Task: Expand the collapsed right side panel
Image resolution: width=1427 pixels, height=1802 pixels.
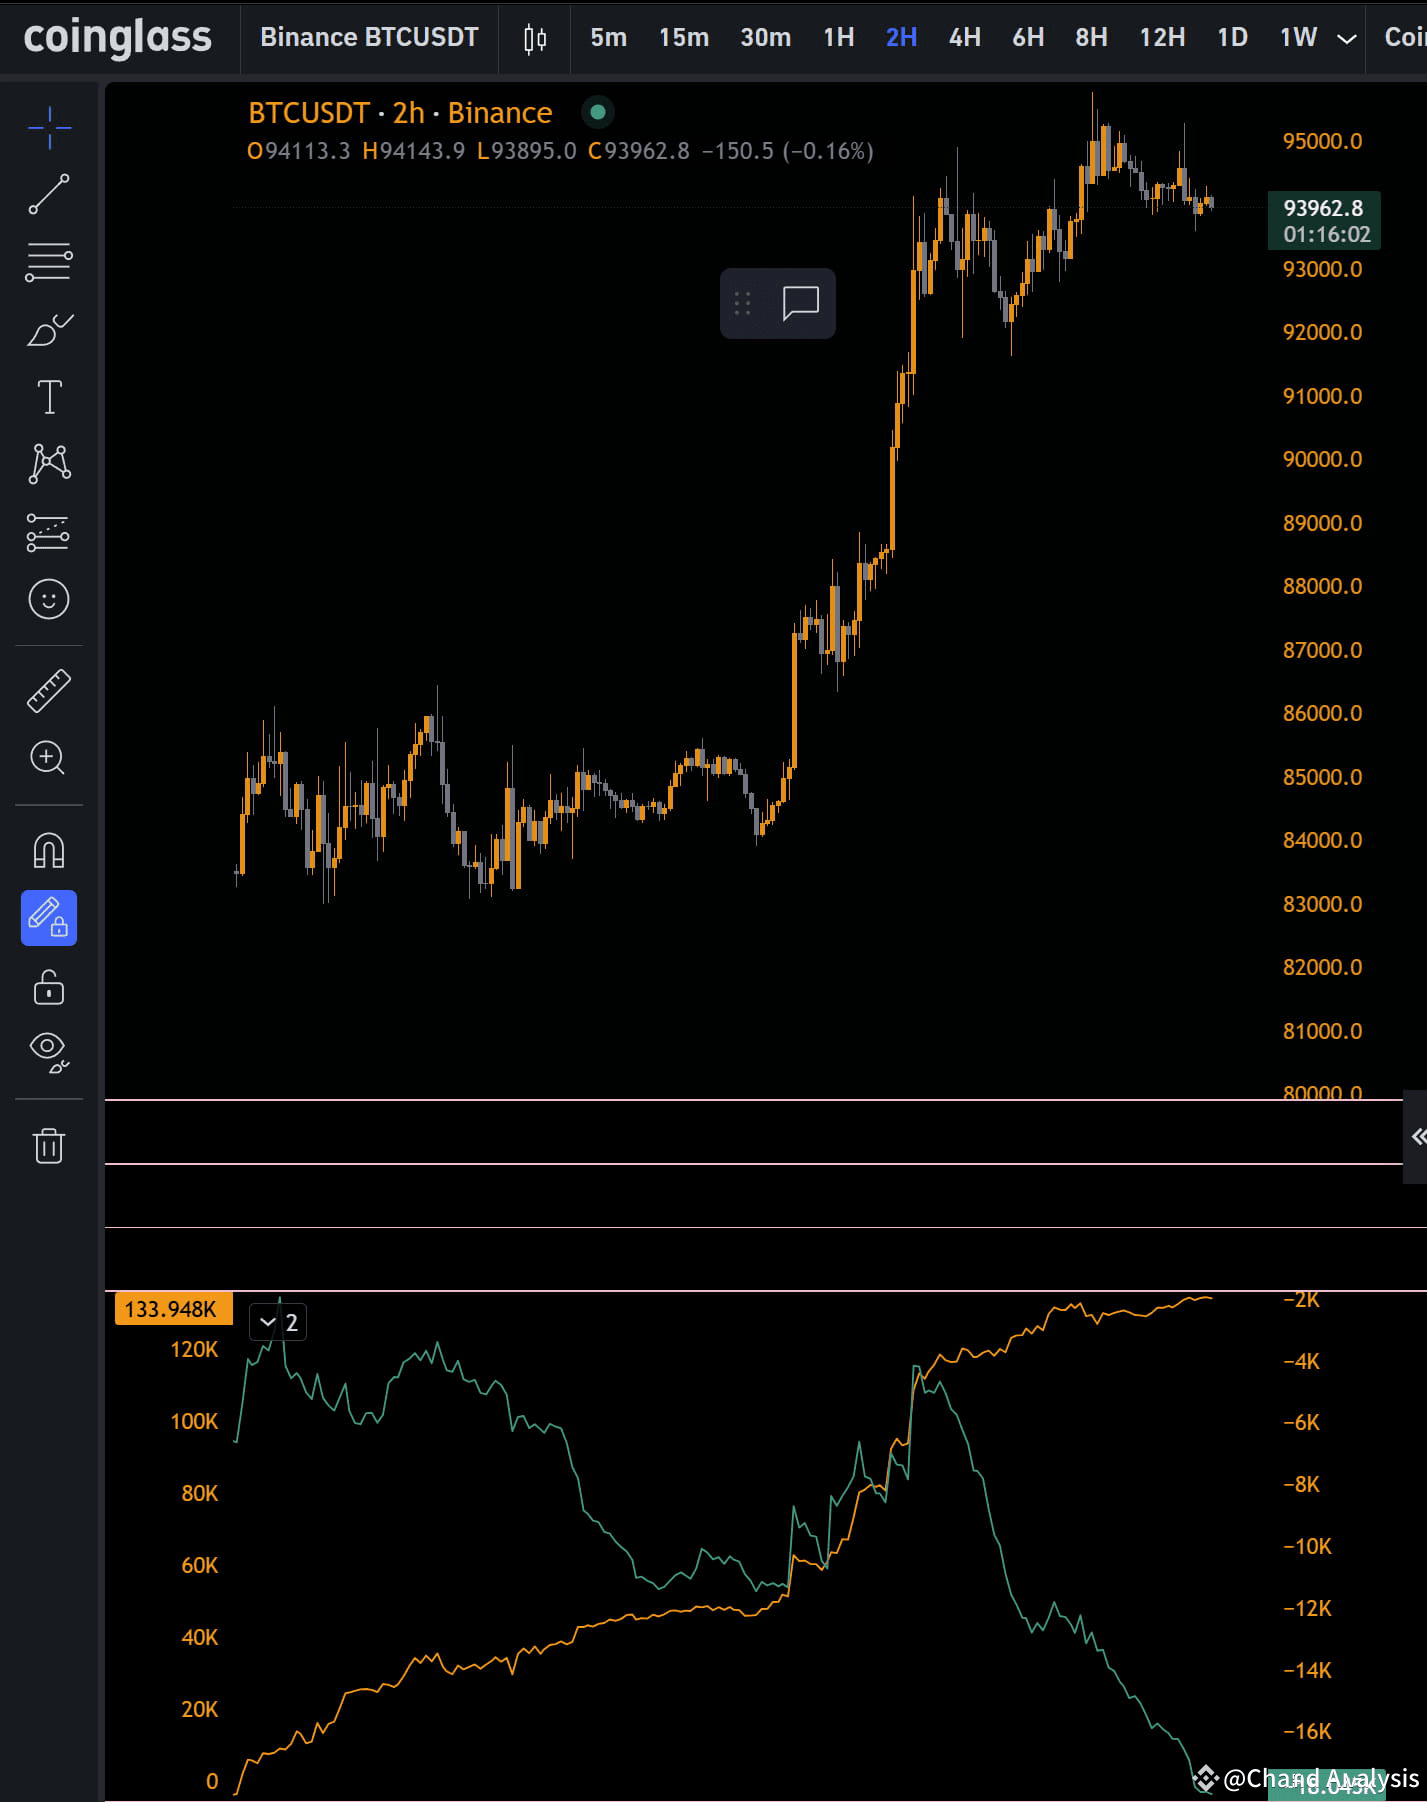Action: coord(1416,1137)
